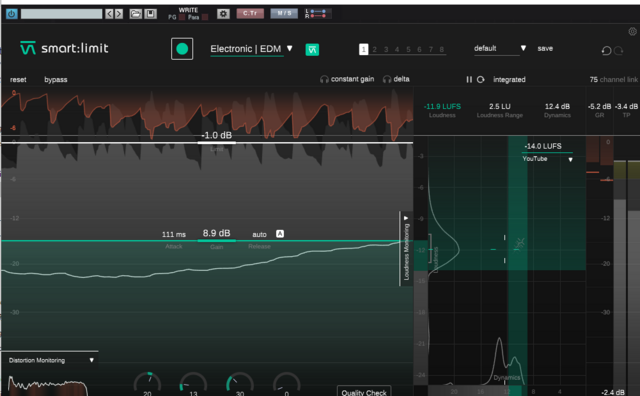Image resolution: width=640 pixels, height=396 pixels.
Task: Click the save floppy disk icon
Action: click(x=150, y=14)
